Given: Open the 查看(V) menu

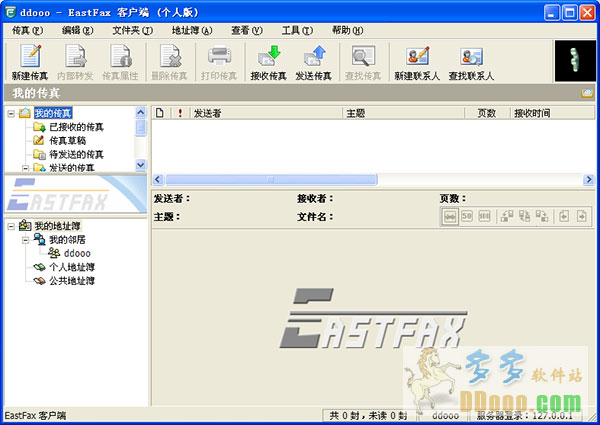Looking at the screenshot, I should coord(247,30).
